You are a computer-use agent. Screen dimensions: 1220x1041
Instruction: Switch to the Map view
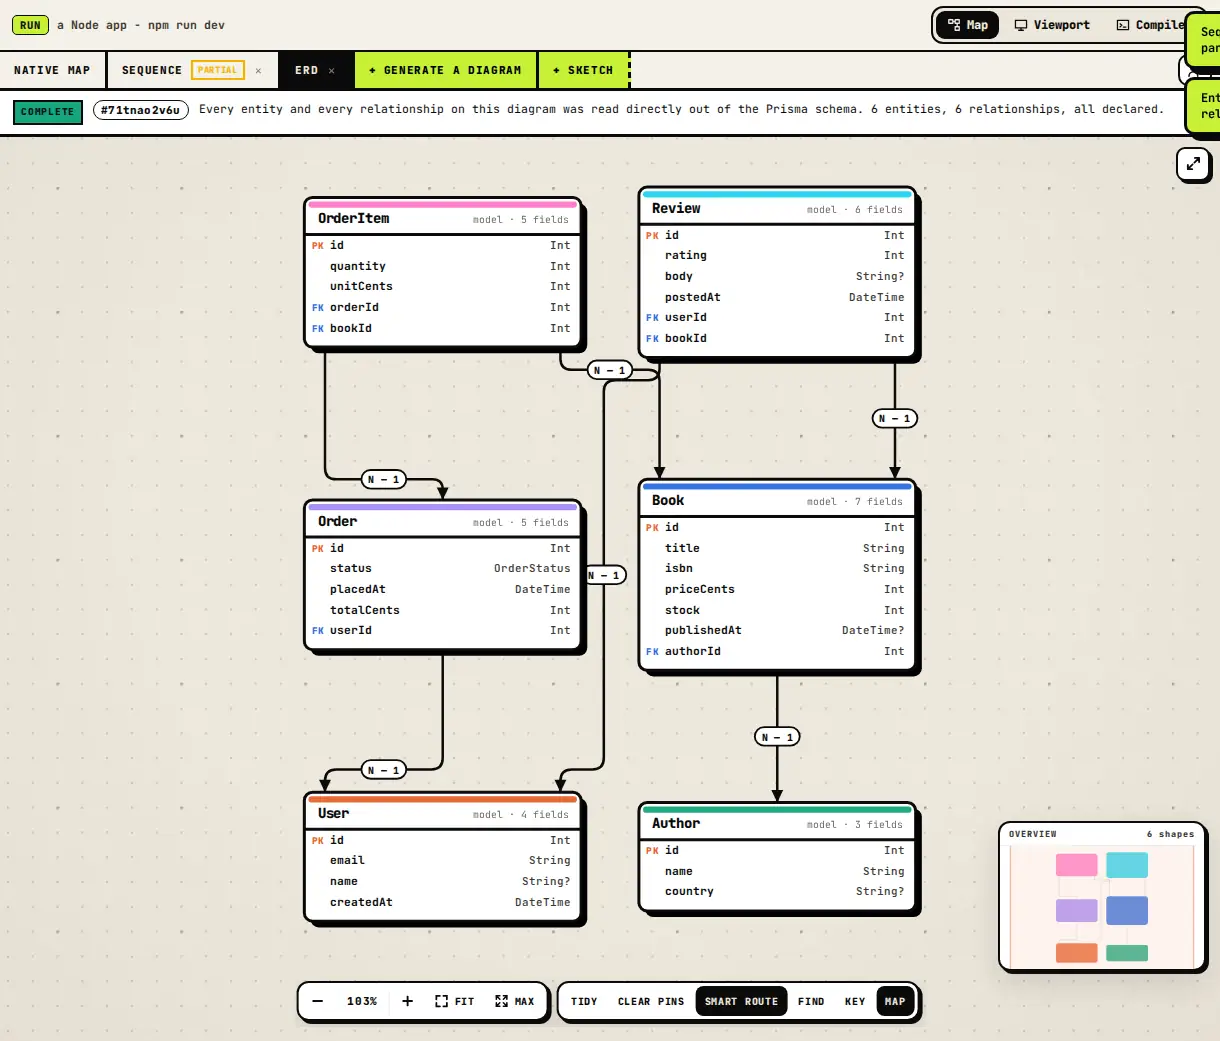coord(968,25)
